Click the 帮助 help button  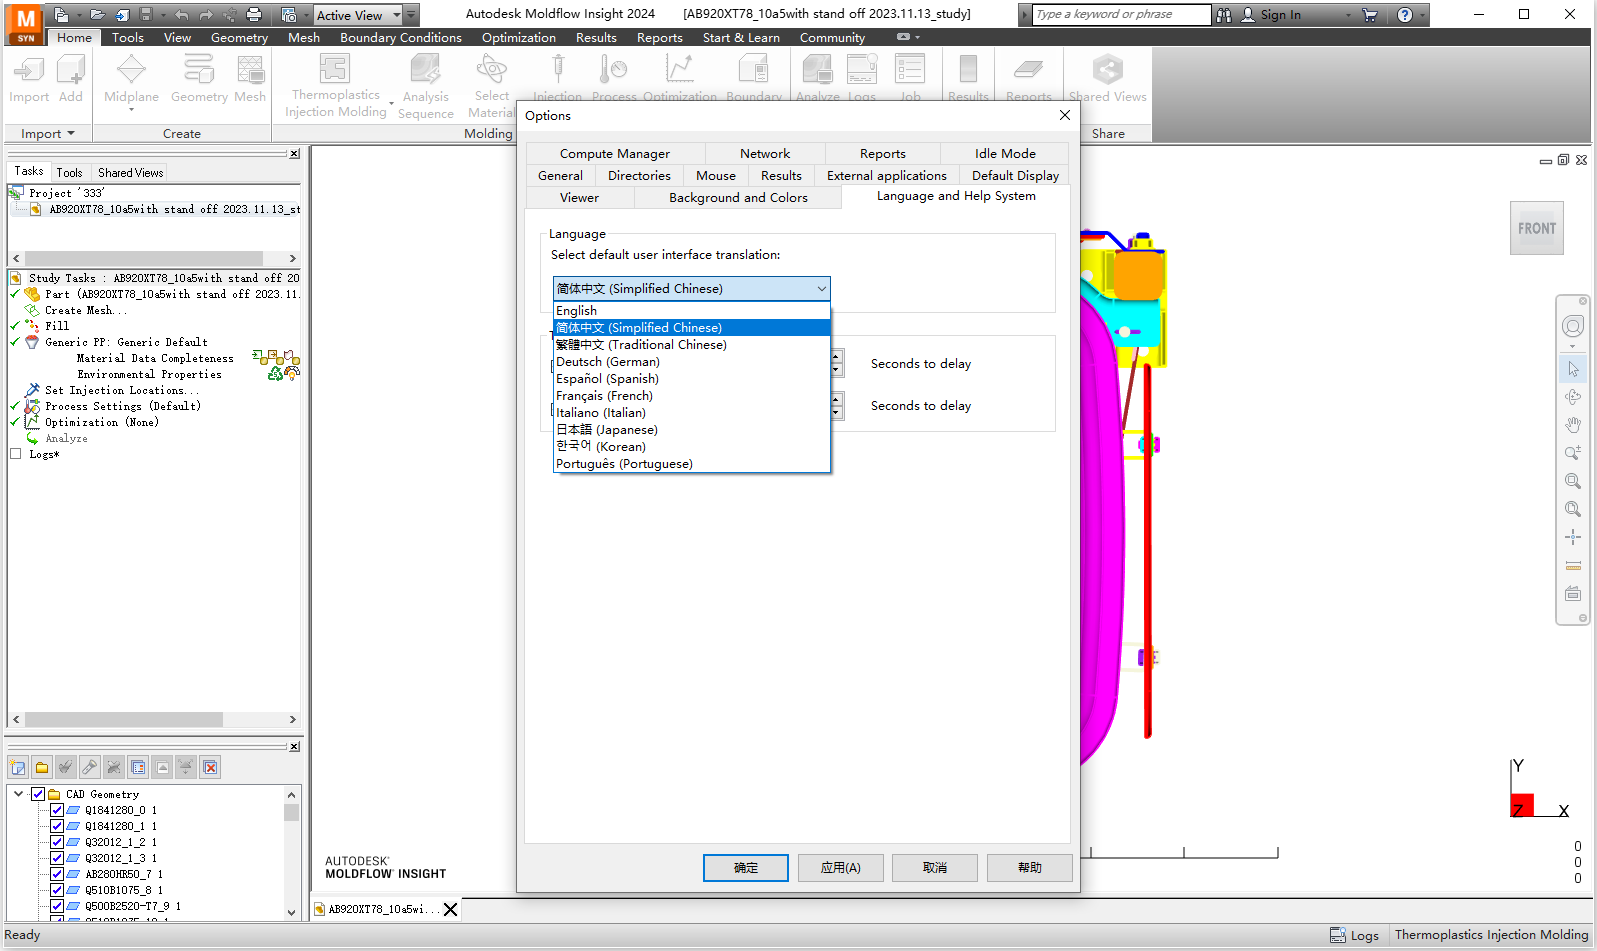click(x=1030, y=868)
